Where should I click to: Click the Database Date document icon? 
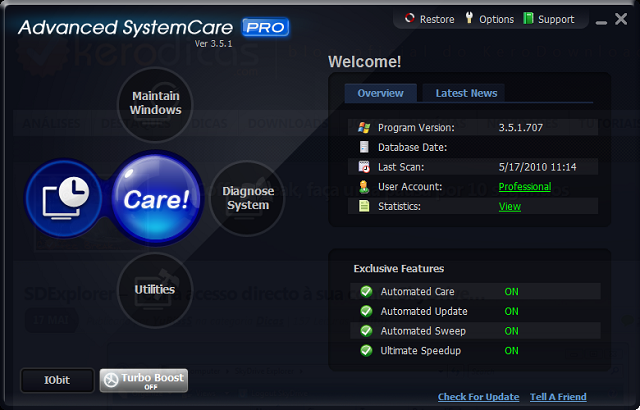point(364,147)
